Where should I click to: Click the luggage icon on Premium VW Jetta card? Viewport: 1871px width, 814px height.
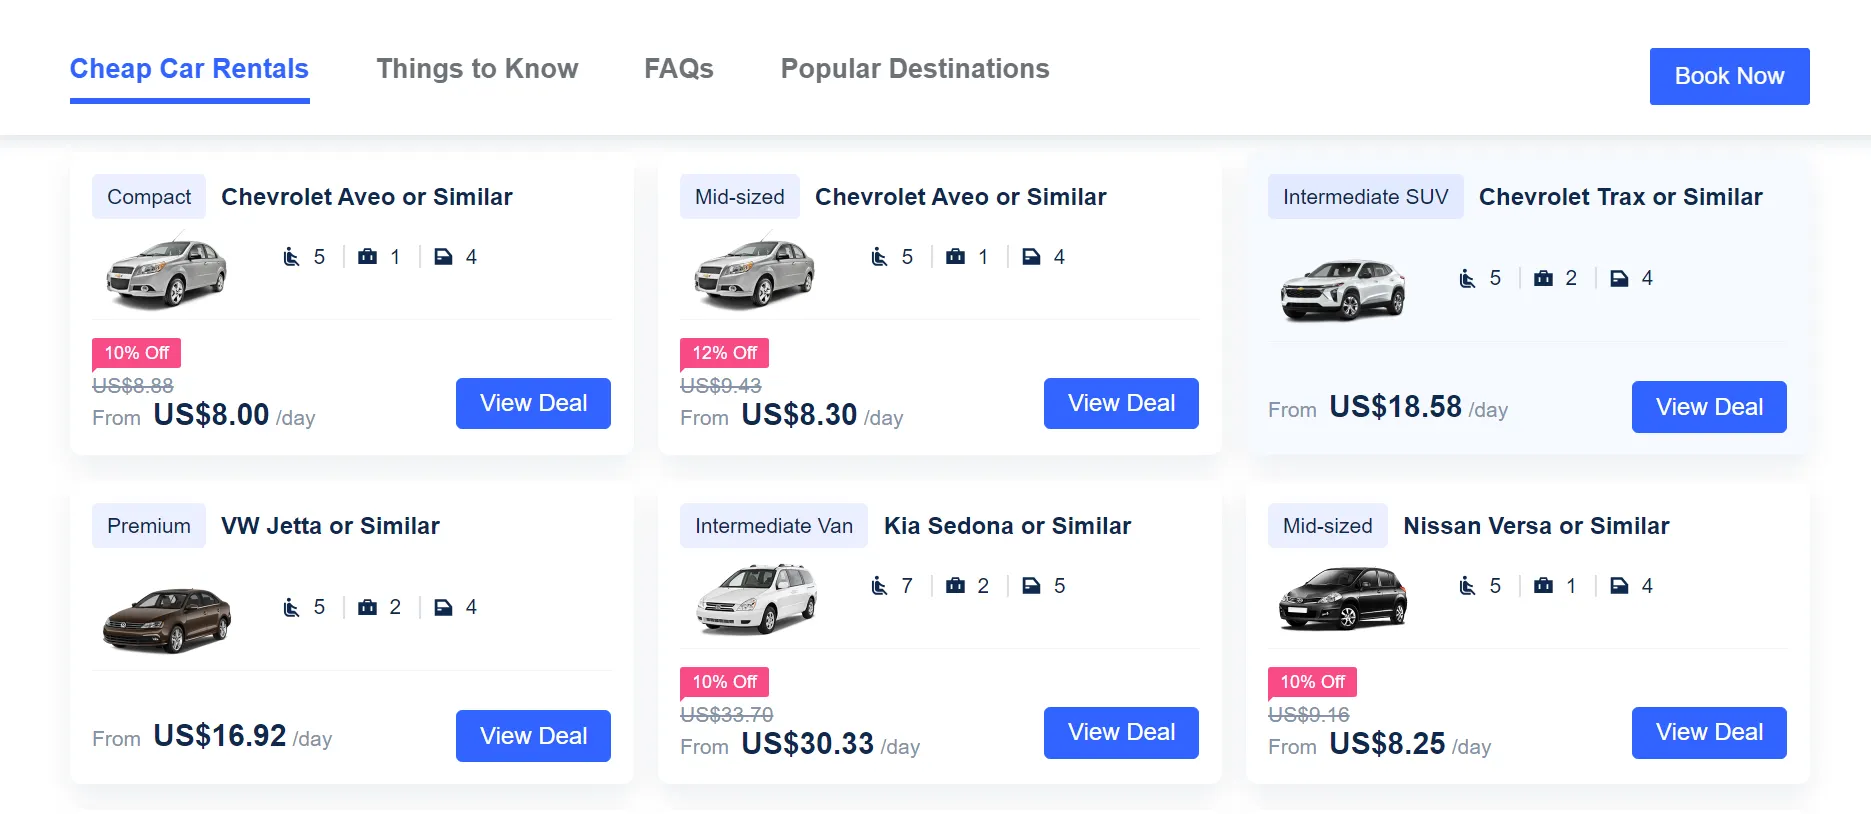point(367,607)
